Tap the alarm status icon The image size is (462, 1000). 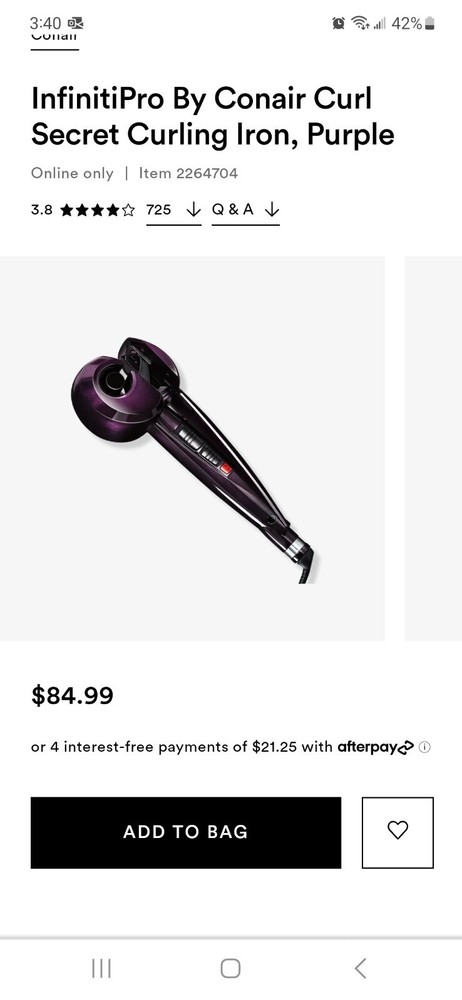tap(339, 24)
